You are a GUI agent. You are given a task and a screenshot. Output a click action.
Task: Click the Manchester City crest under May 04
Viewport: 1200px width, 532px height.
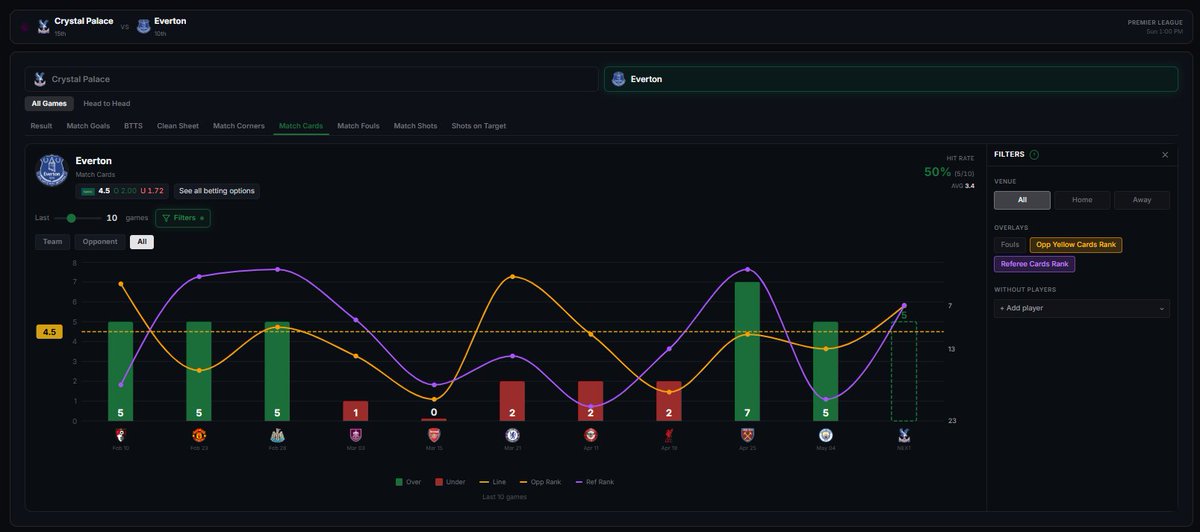coord(826,435)
